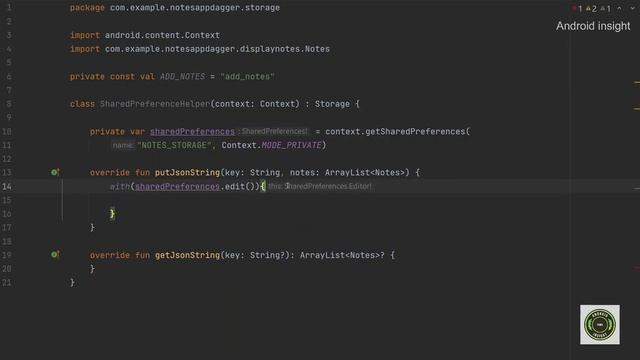Click the yellow warning count showing 2

click(x=591, y=9)
